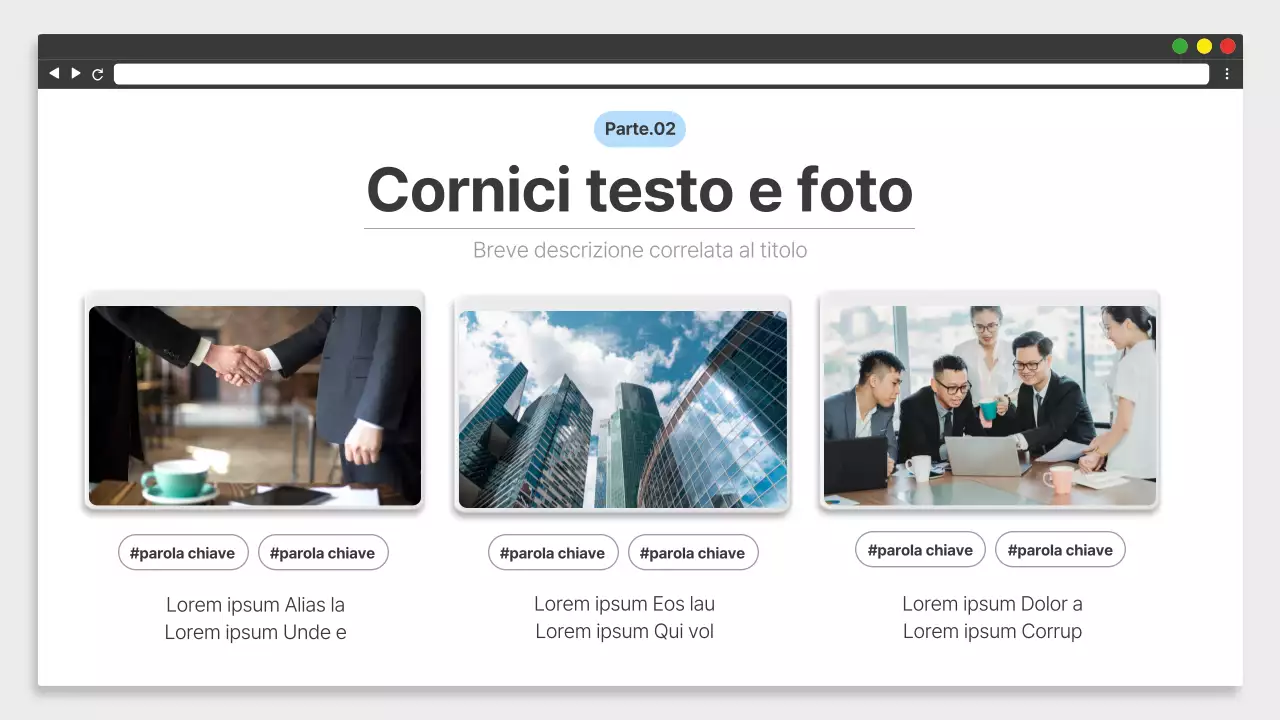Click the Breve descrizione correlata al titolo subtitle
Viewport: 1280px width, 720px height.
[x=640, y=250]
